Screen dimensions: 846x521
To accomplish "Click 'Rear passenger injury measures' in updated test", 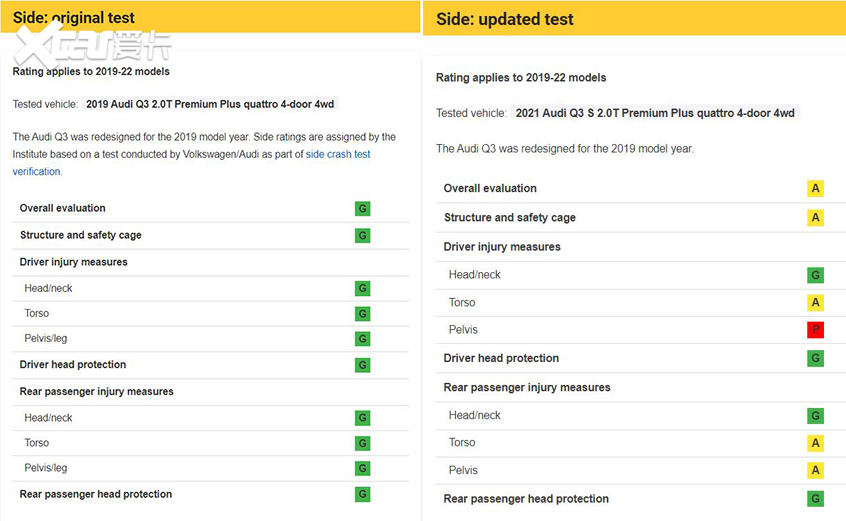I will 527,387.
